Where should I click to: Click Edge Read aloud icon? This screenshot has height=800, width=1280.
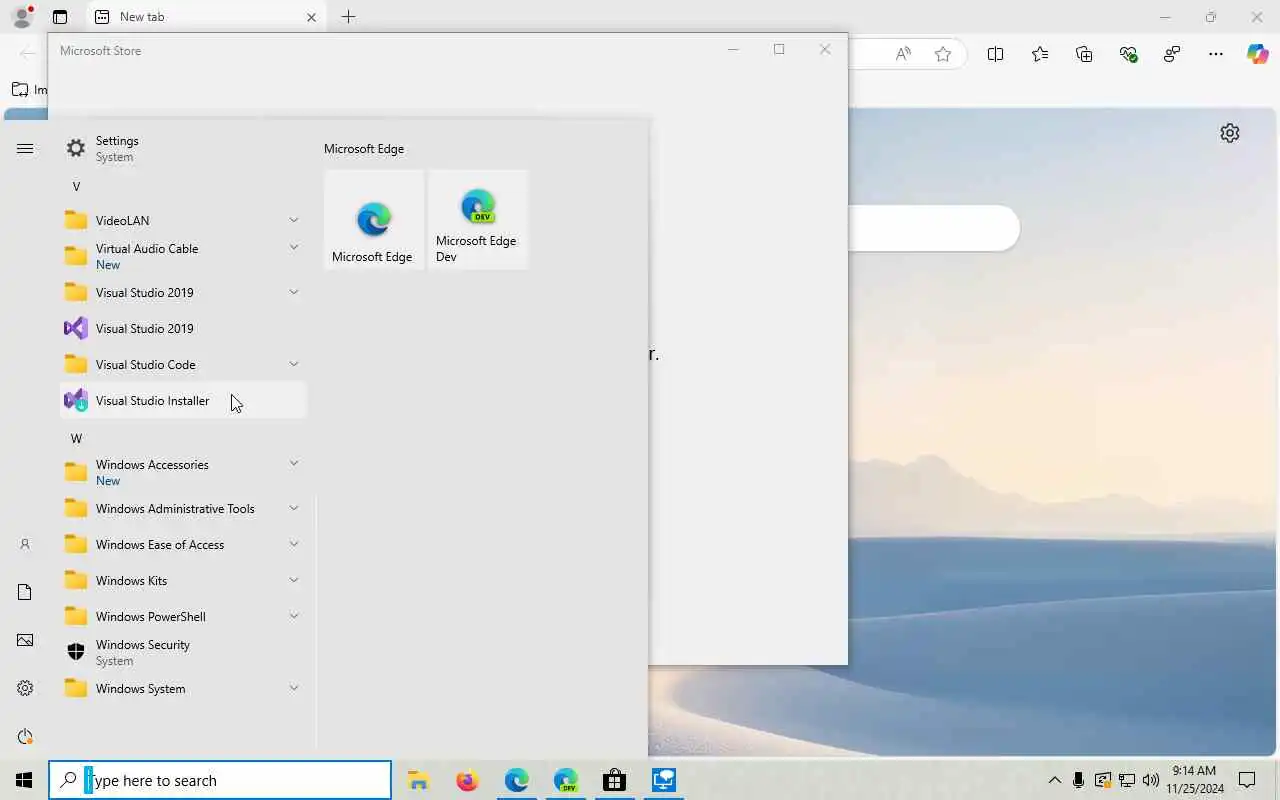point(903,54)
